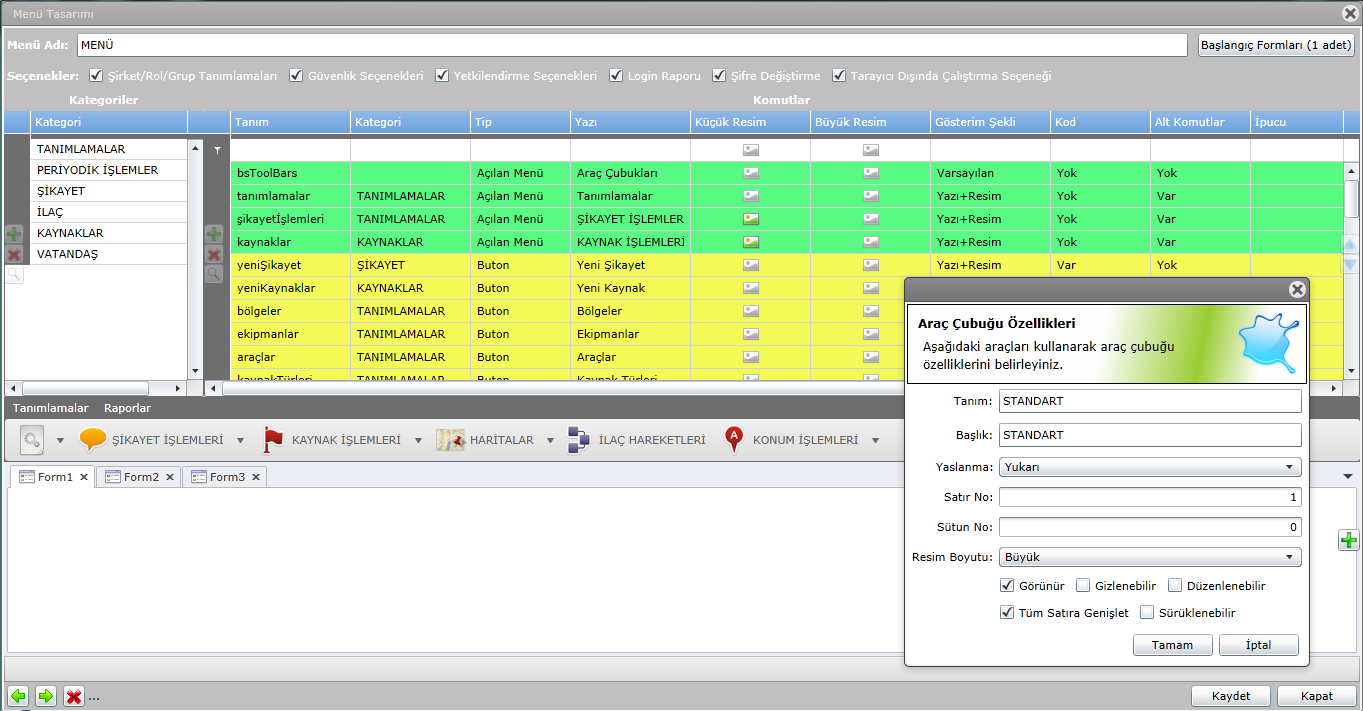Open the tab list arrow at far right

click(x=1348, y=476)
